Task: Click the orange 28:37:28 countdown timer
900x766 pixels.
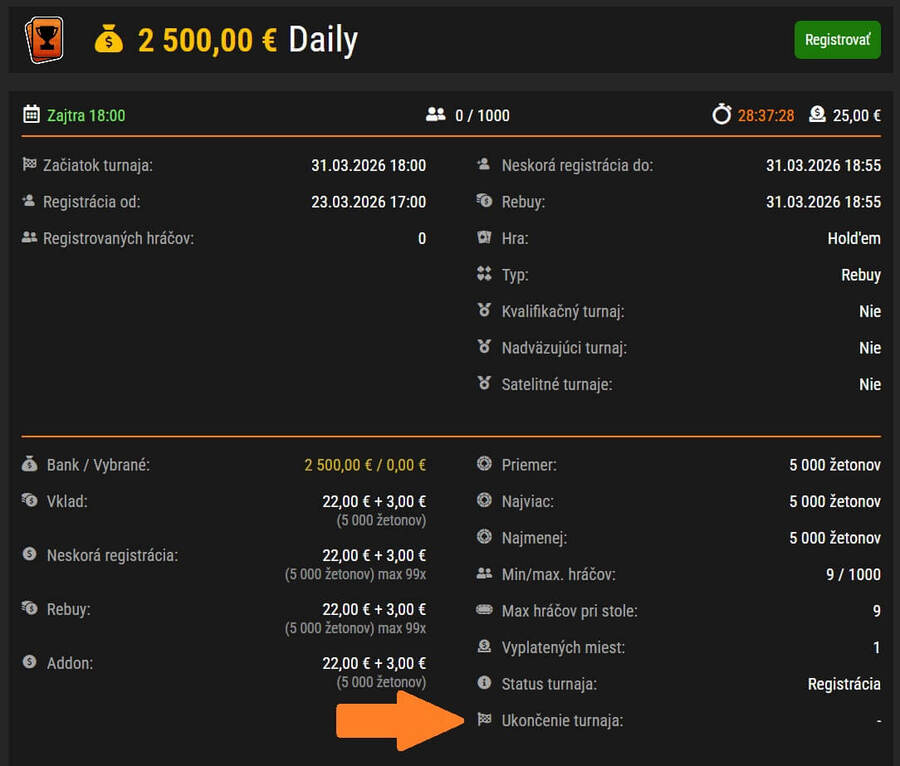Action: click(766, 116)
